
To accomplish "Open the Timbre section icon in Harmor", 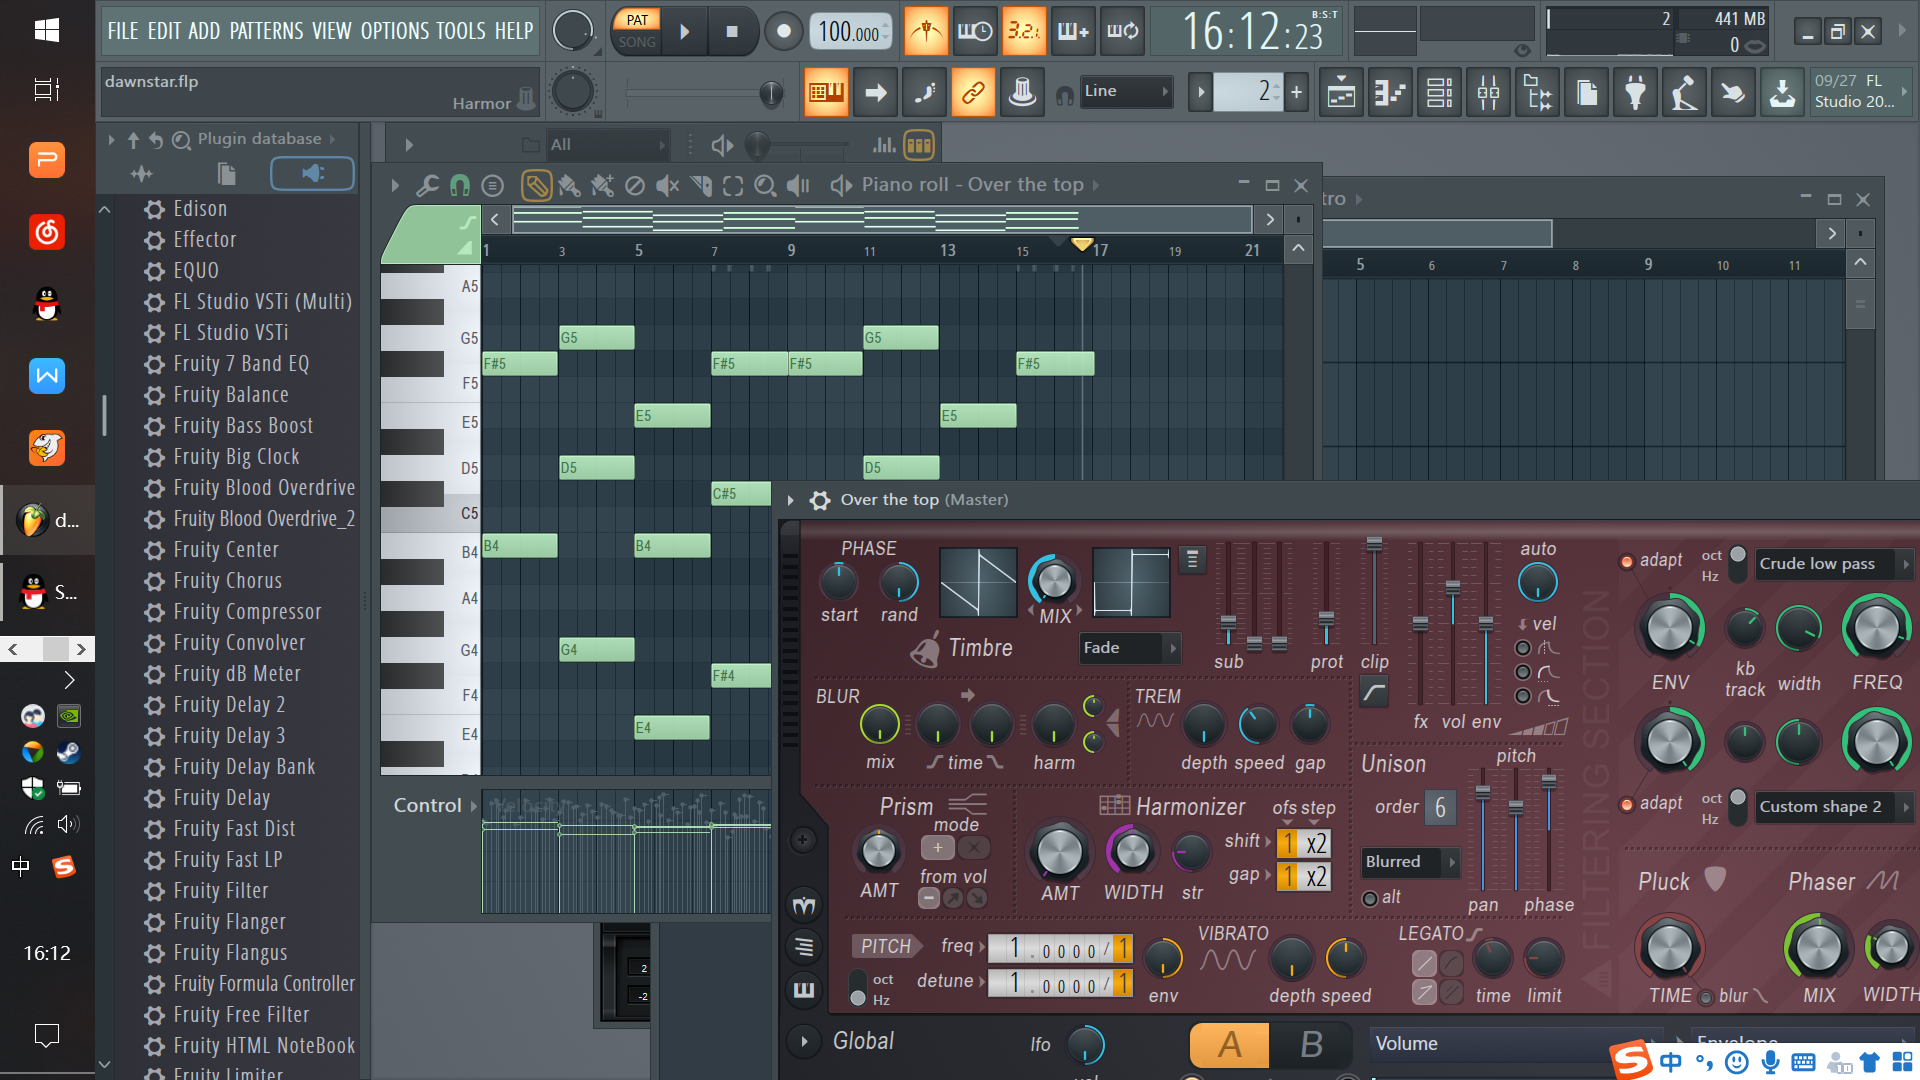I will pyautogui.click(x=925, y=649).
